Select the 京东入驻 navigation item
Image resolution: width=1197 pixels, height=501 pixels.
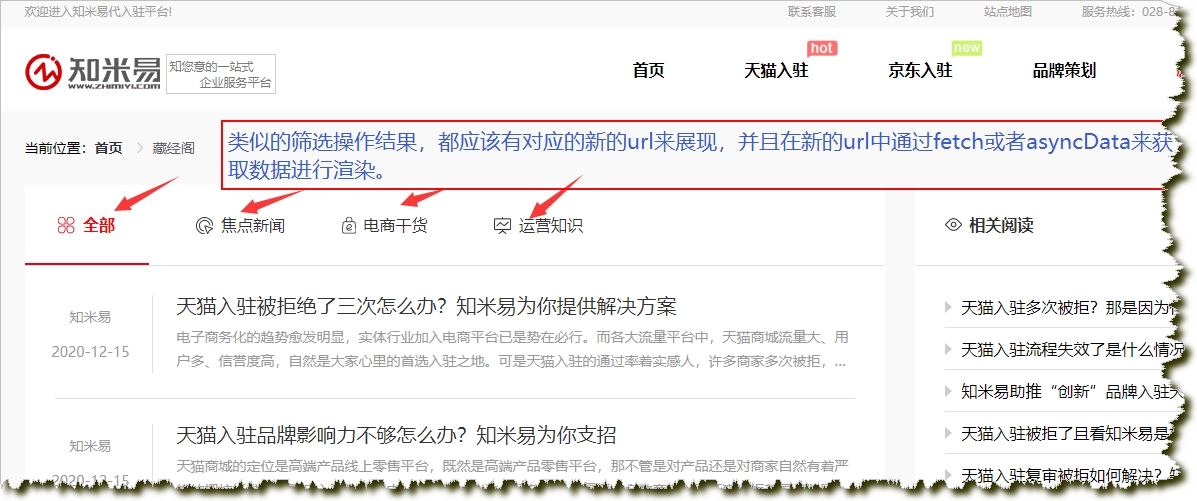[920, 71]
